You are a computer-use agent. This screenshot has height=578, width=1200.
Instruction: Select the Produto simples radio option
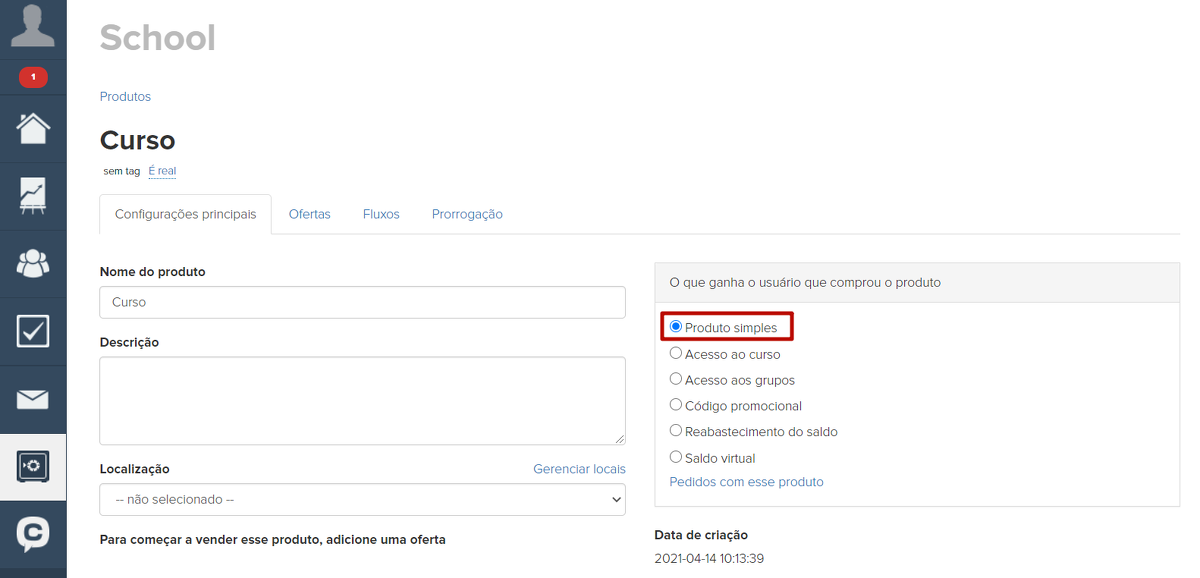pyautogui.click(x=676, y=327)
